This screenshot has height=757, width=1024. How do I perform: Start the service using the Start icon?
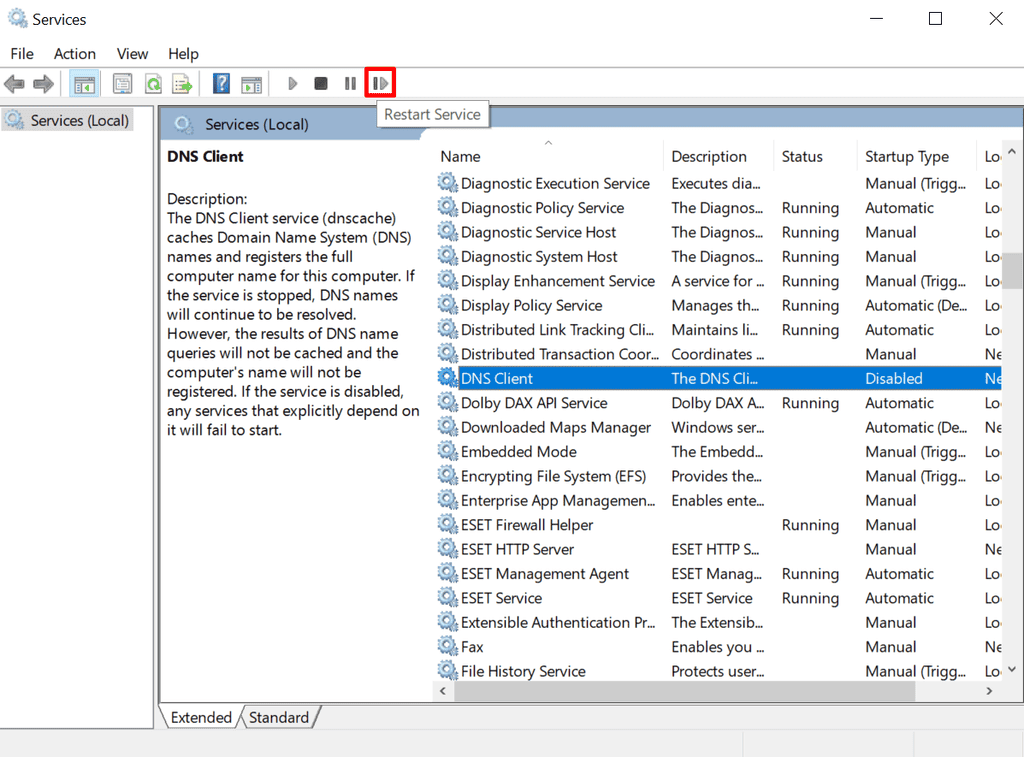291,83
